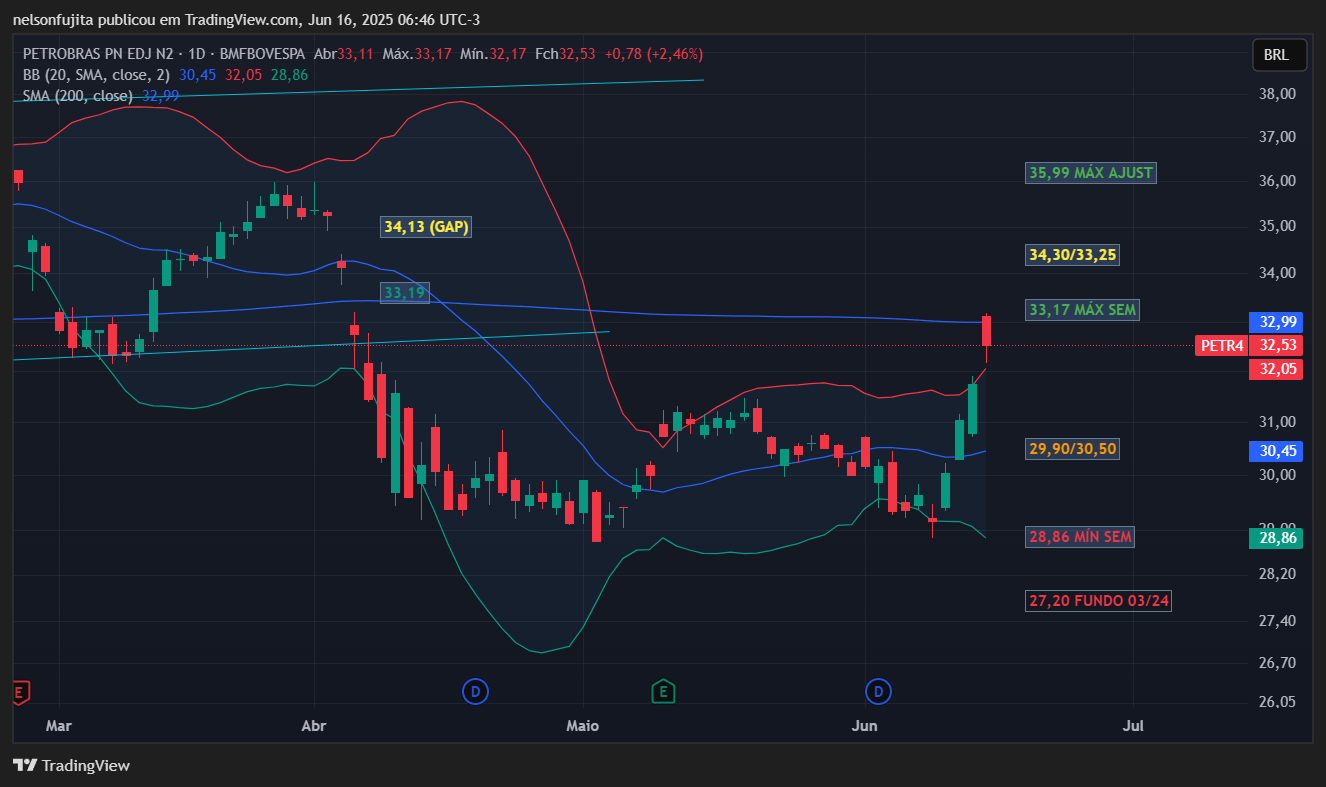
Task: Click the 28,86 green lower band price tag
Action: (x=1278, y=538)
